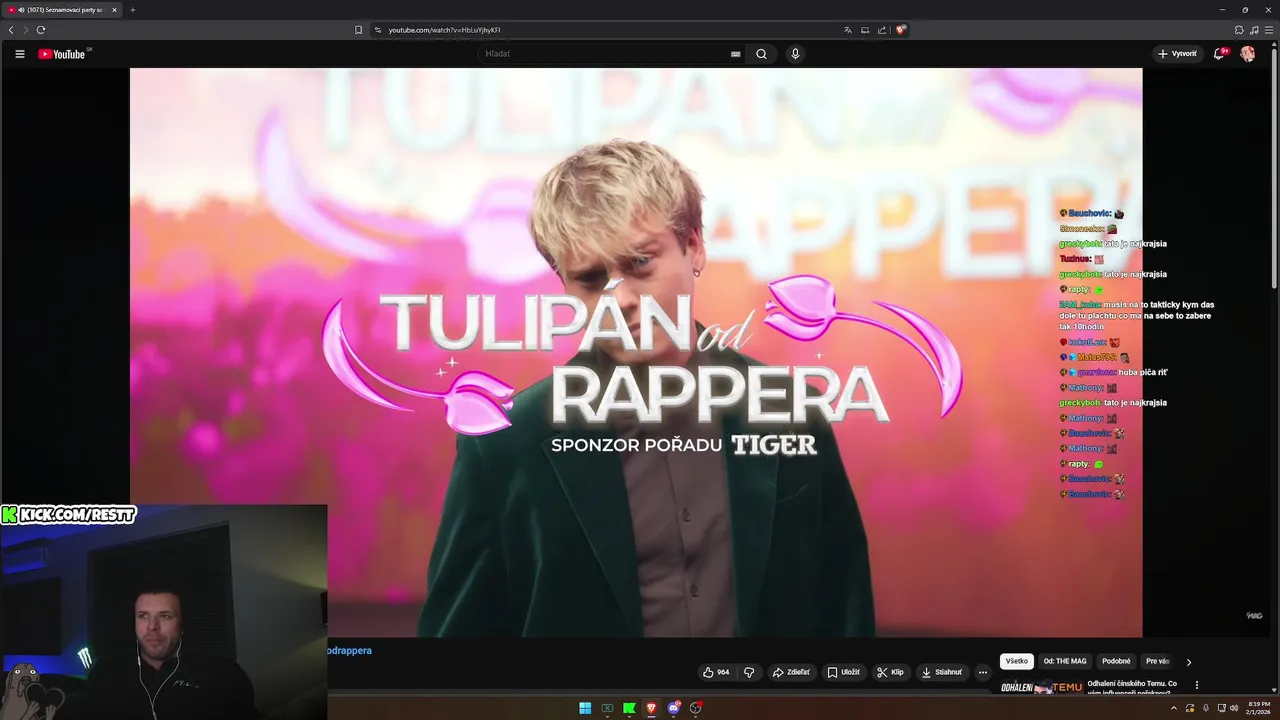Screen dimensions: 1280x720
Task: Open the YouTube hamburger guide menu
Action: coord(20,54)
